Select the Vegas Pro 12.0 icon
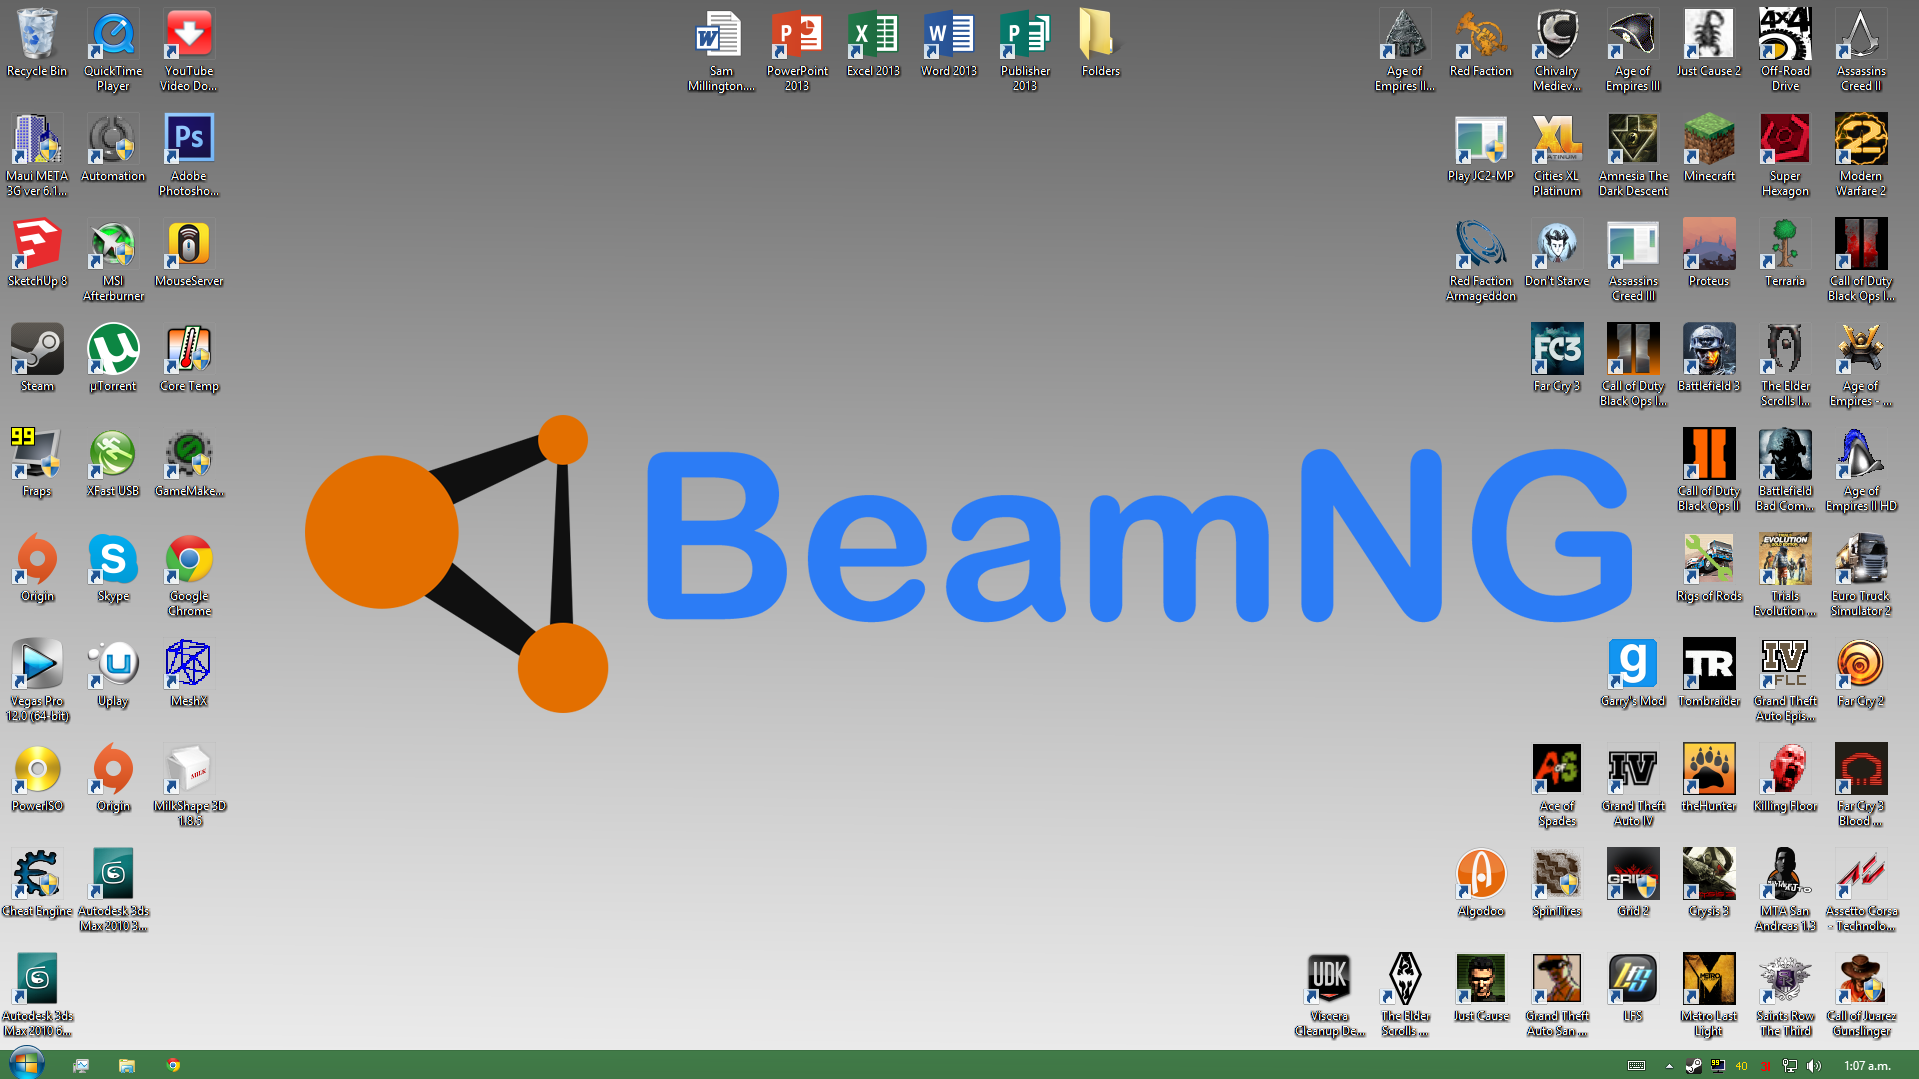The height and width of the screenshot is (1079, 1919). [x=37, y=680]
